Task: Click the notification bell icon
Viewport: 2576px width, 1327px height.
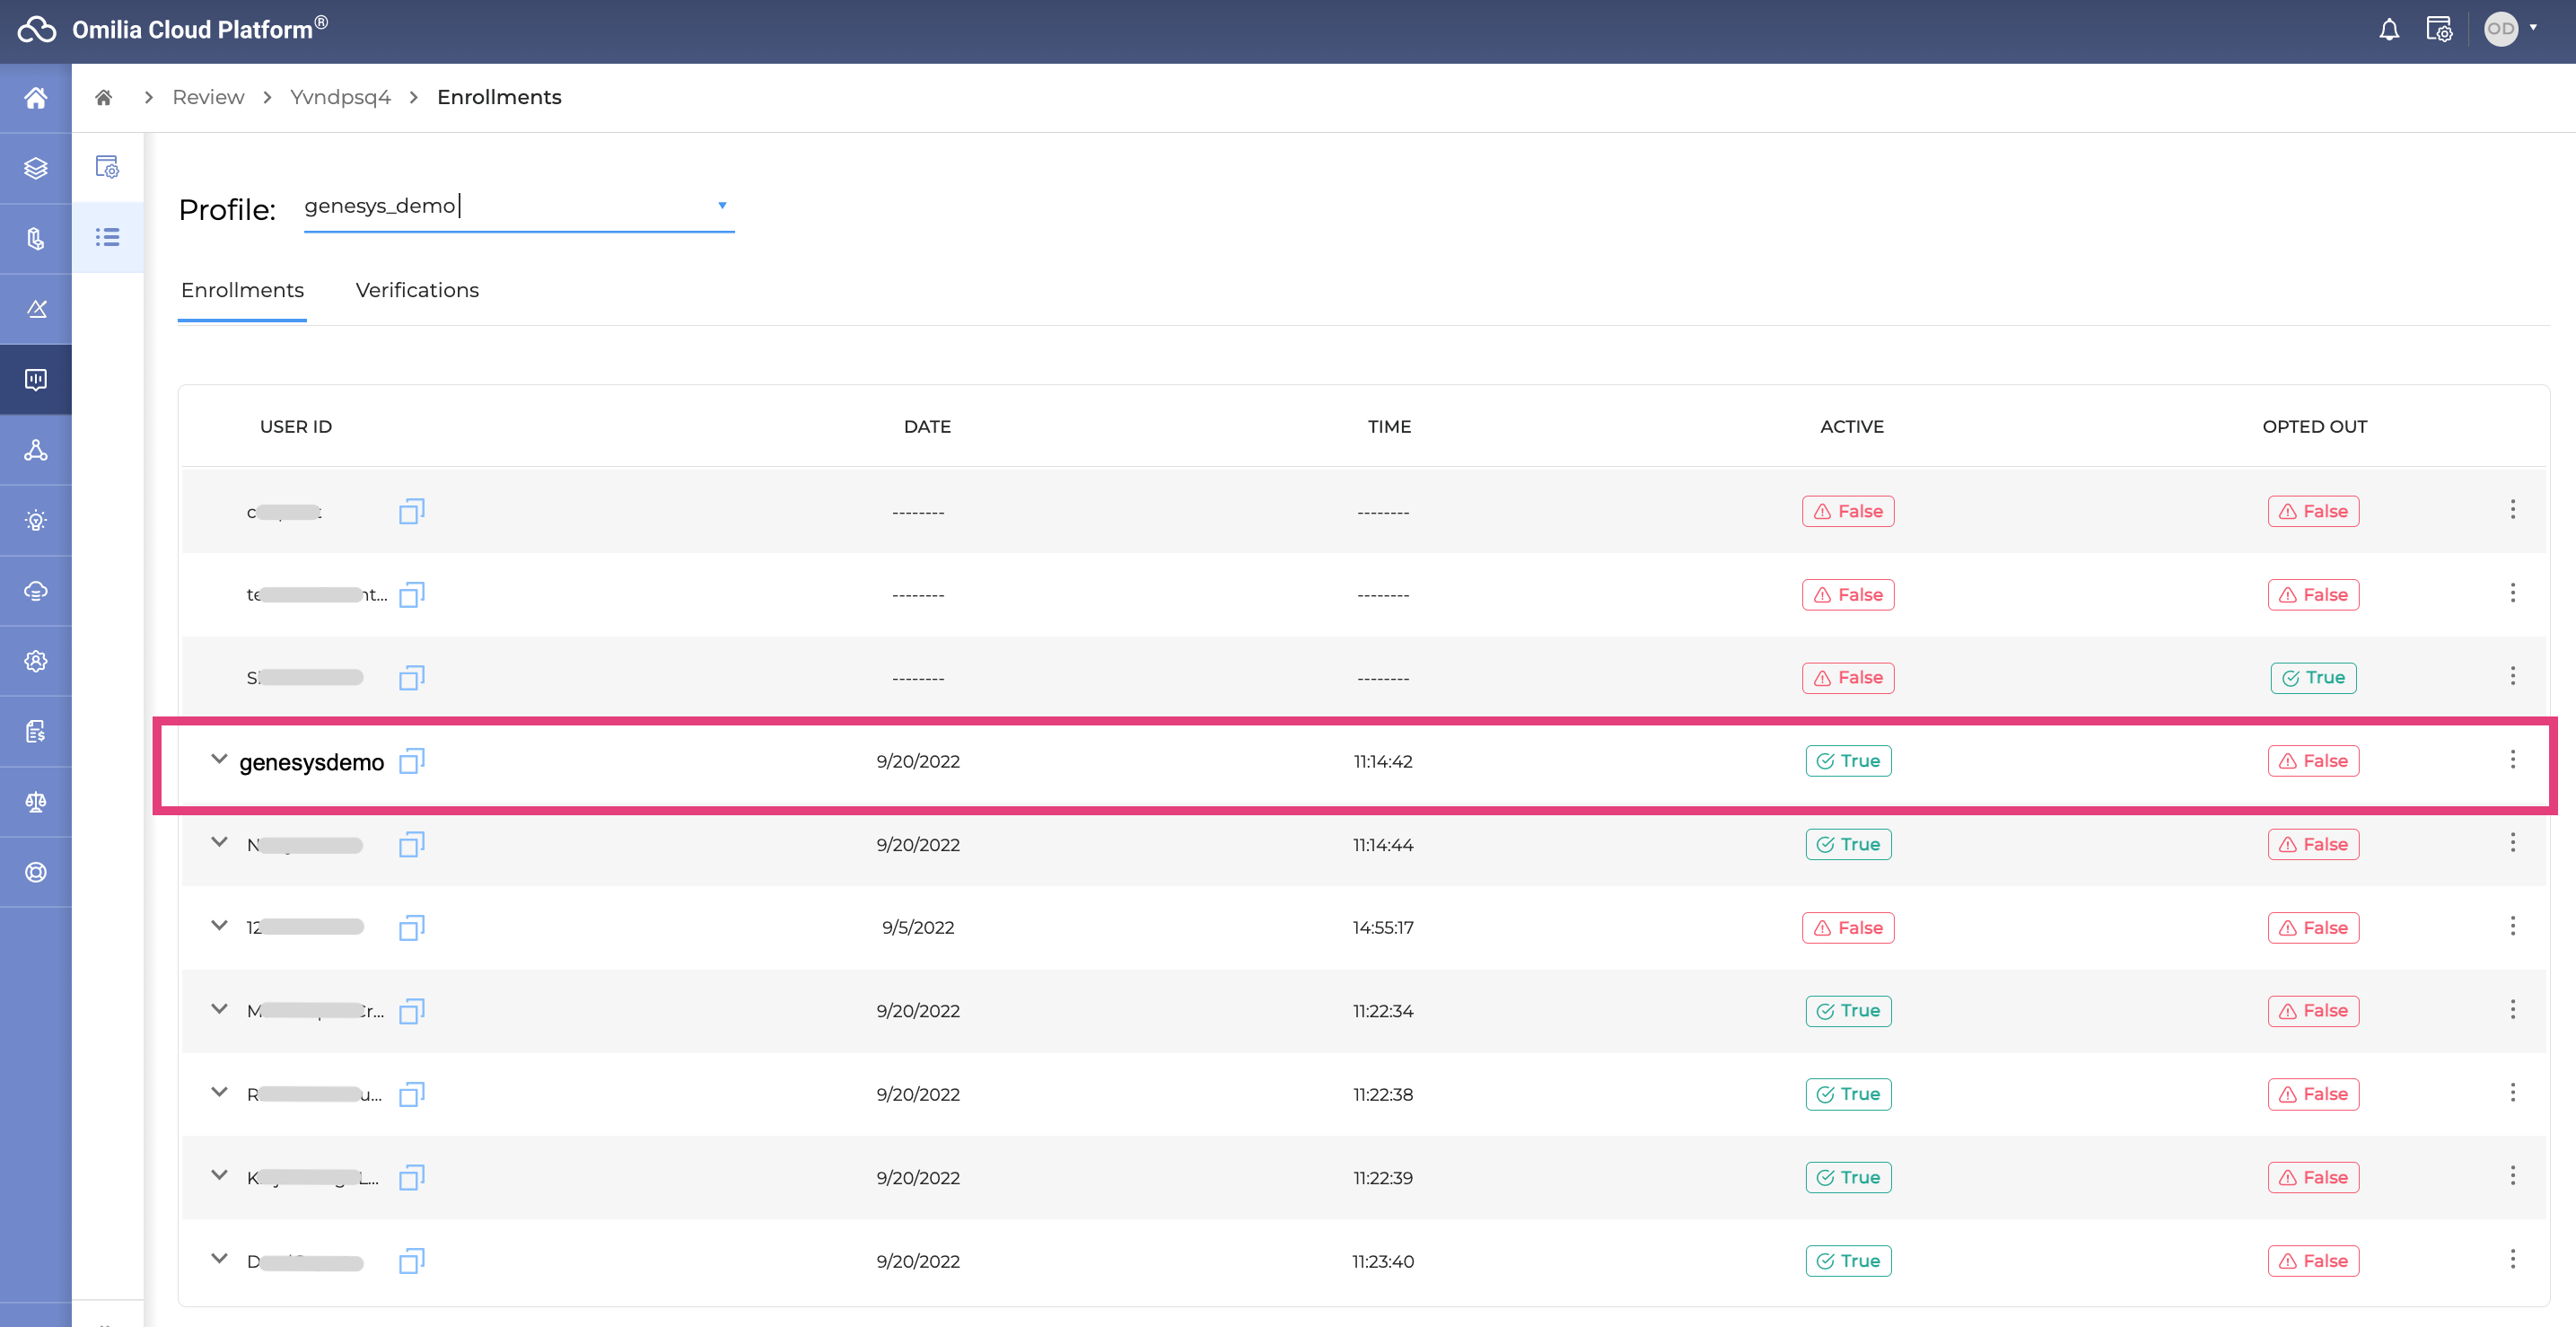Action: (2388, 30)
